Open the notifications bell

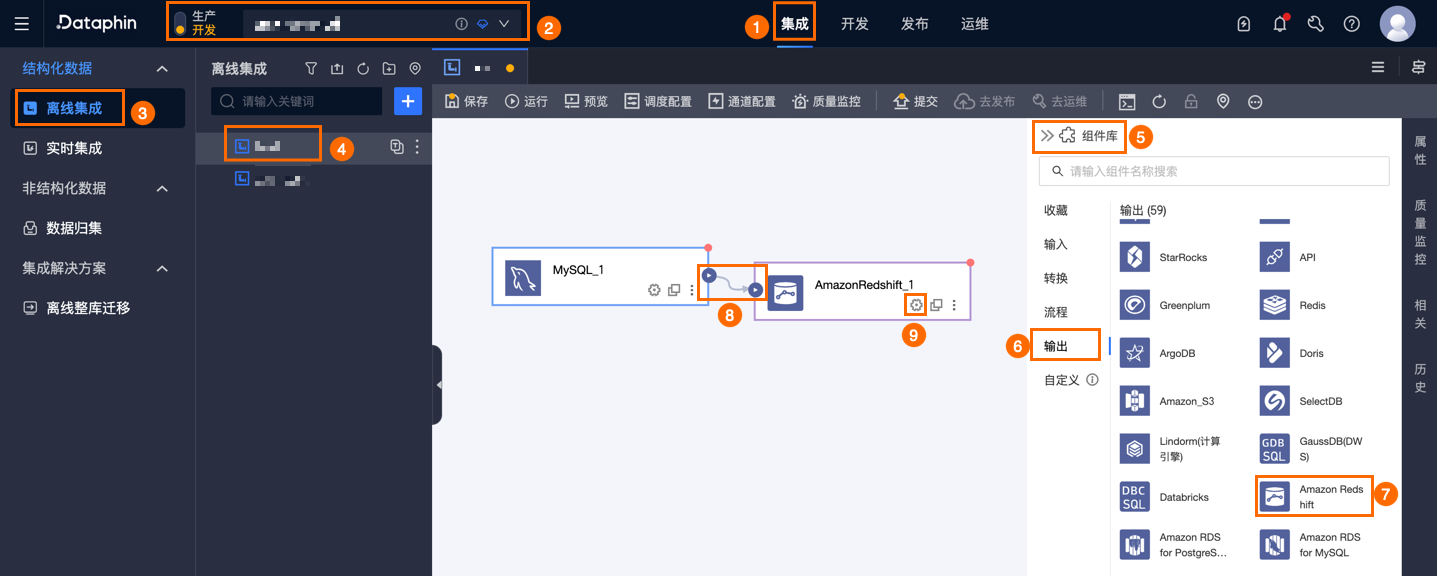[1280, 24]
